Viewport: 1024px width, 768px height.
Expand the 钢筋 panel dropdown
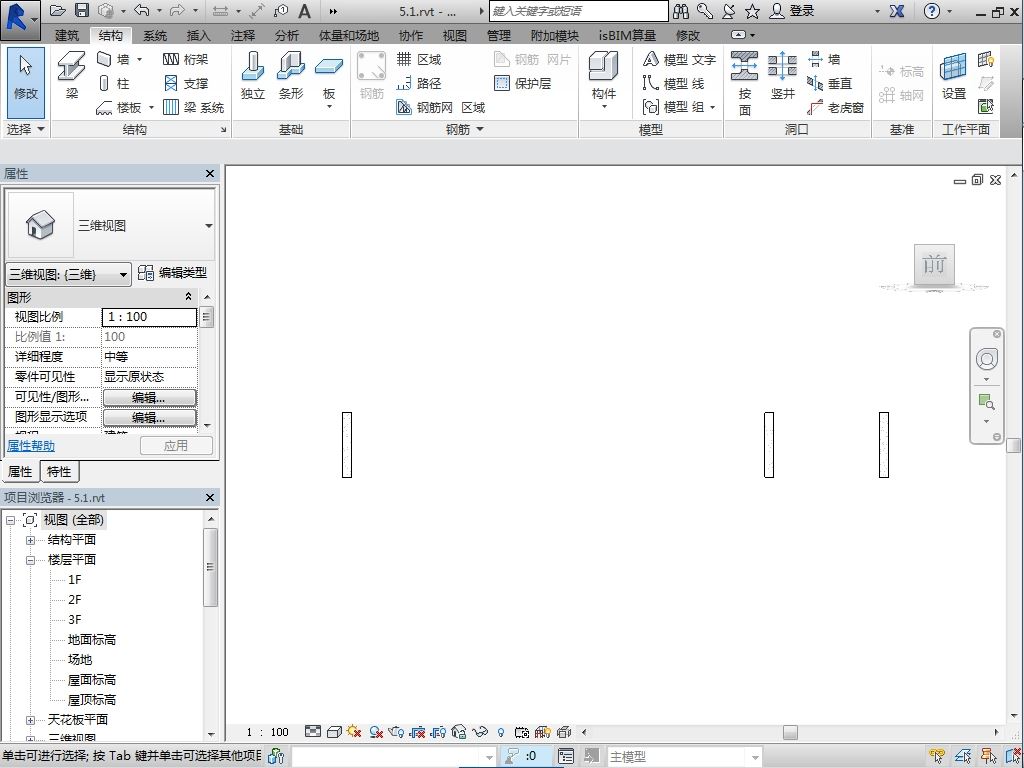(x=464, y=129)
